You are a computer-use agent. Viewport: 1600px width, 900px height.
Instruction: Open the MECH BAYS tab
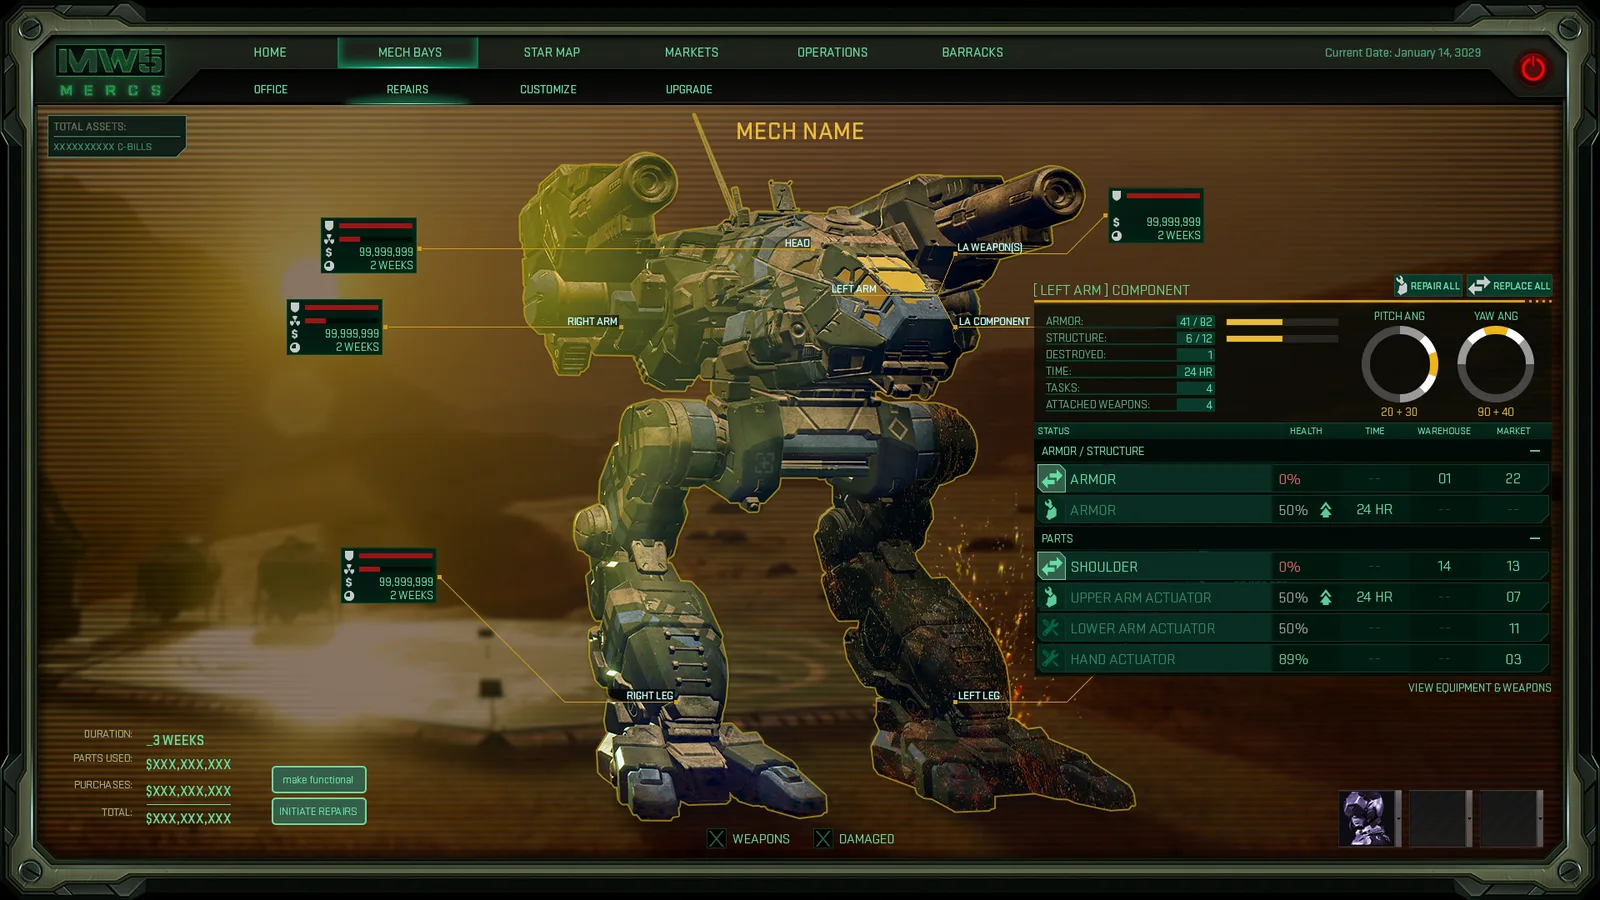409,52
